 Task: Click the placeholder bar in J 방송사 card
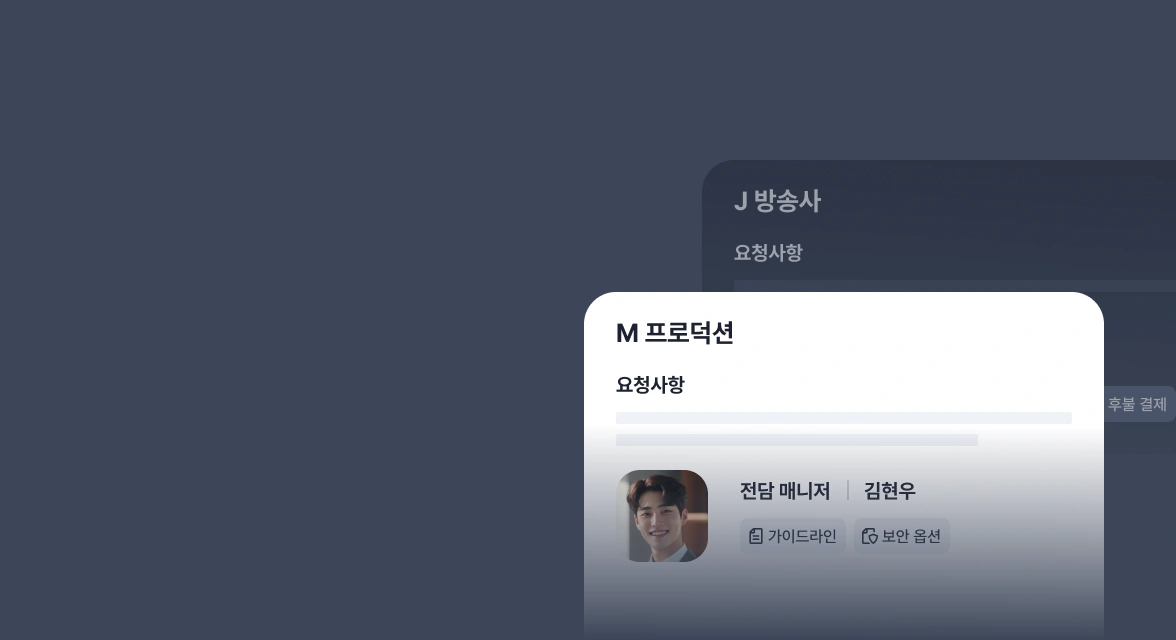pyautogui.click(x=955, y=286)
